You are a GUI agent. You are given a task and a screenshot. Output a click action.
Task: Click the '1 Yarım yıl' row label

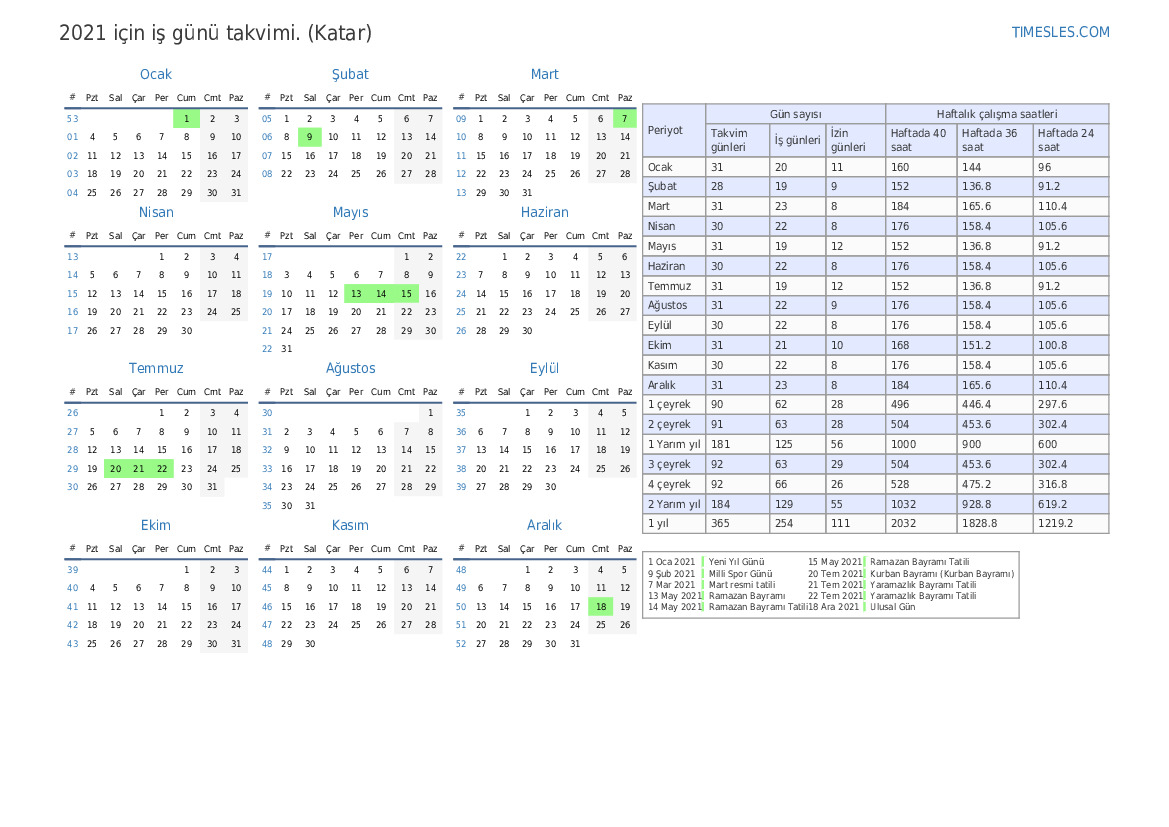click(x=674, y=444)
